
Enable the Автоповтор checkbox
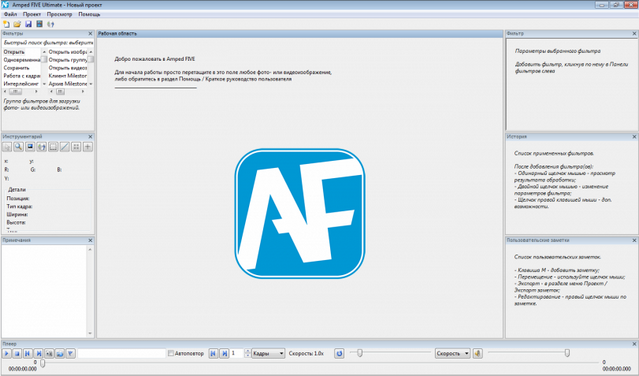(x=171, y=354)
